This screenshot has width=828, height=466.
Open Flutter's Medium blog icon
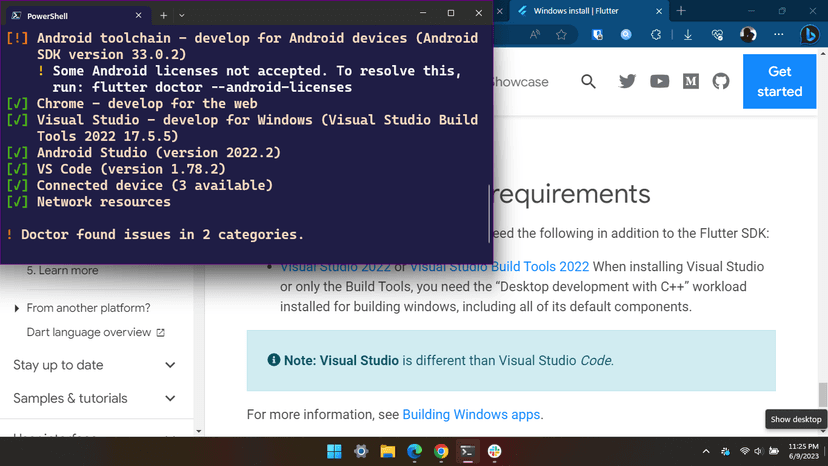click(690, 82)
